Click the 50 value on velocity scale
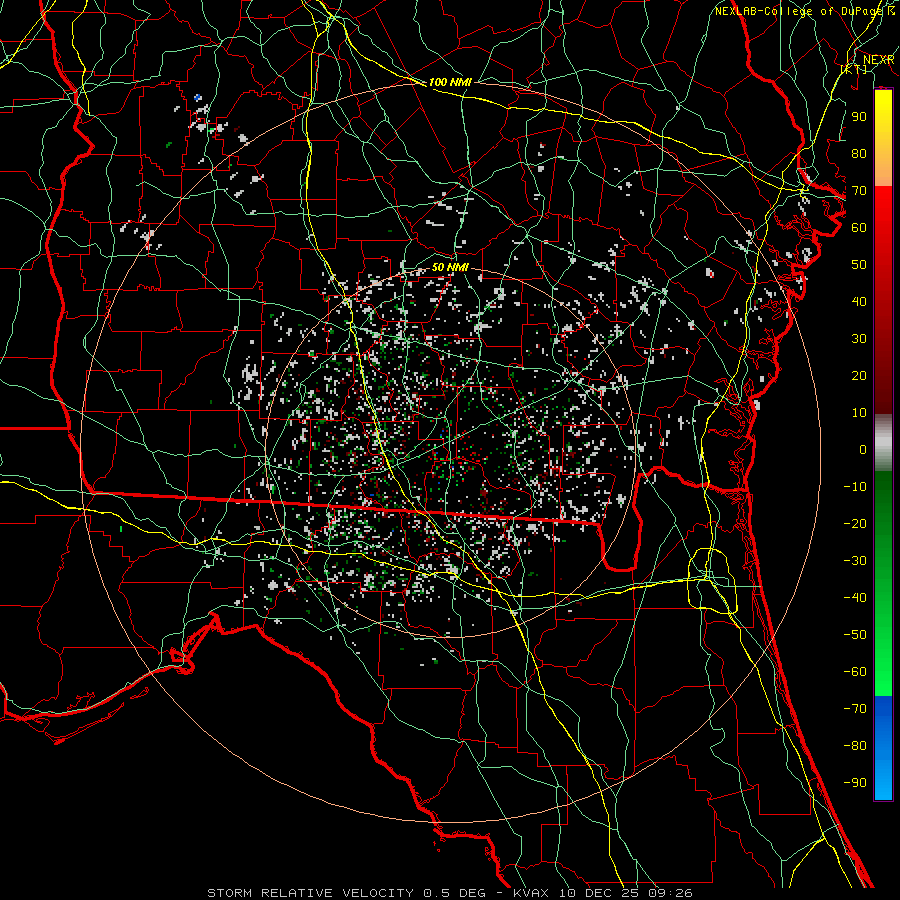Screen dimensions: 900x900 (859, 265)
